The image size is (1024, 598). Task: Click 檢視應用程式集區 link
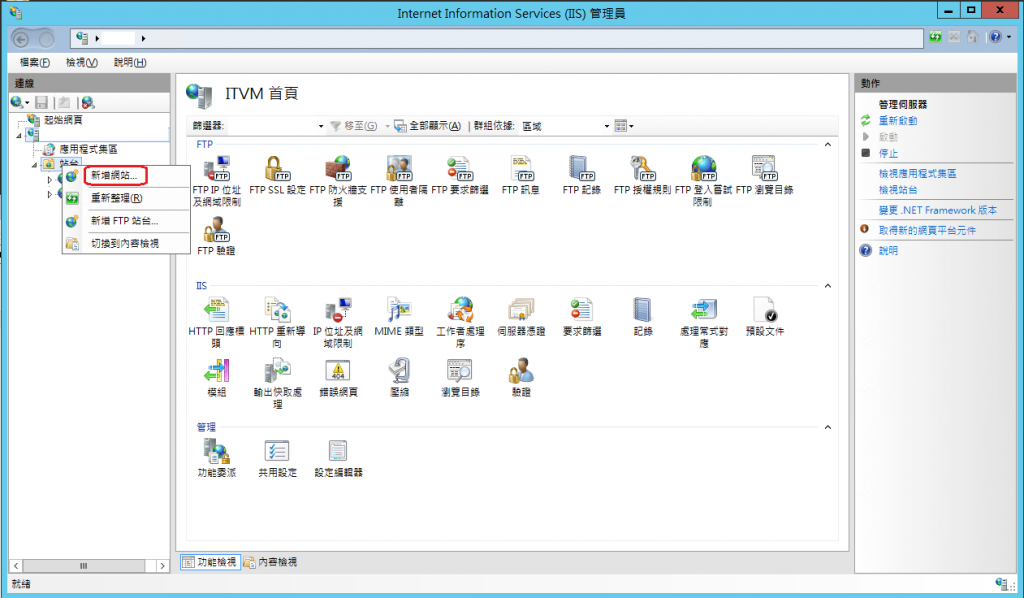[x=917, y=173]
